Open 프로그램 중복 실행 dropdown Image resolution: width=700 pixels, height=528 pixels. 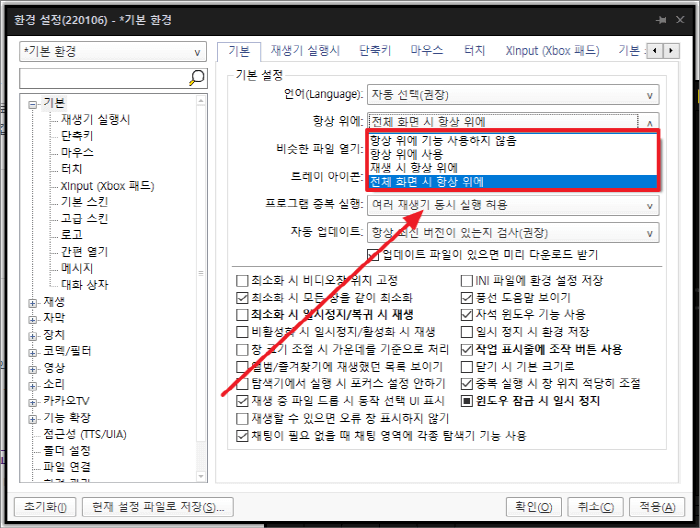(x=513, y=205)
